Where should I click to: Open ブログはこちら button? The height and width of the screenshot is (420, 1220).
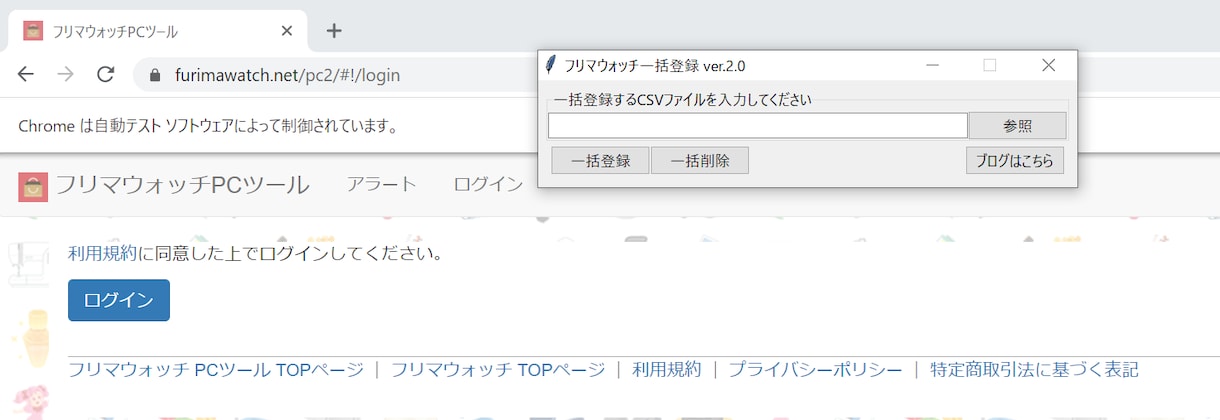1015,160
